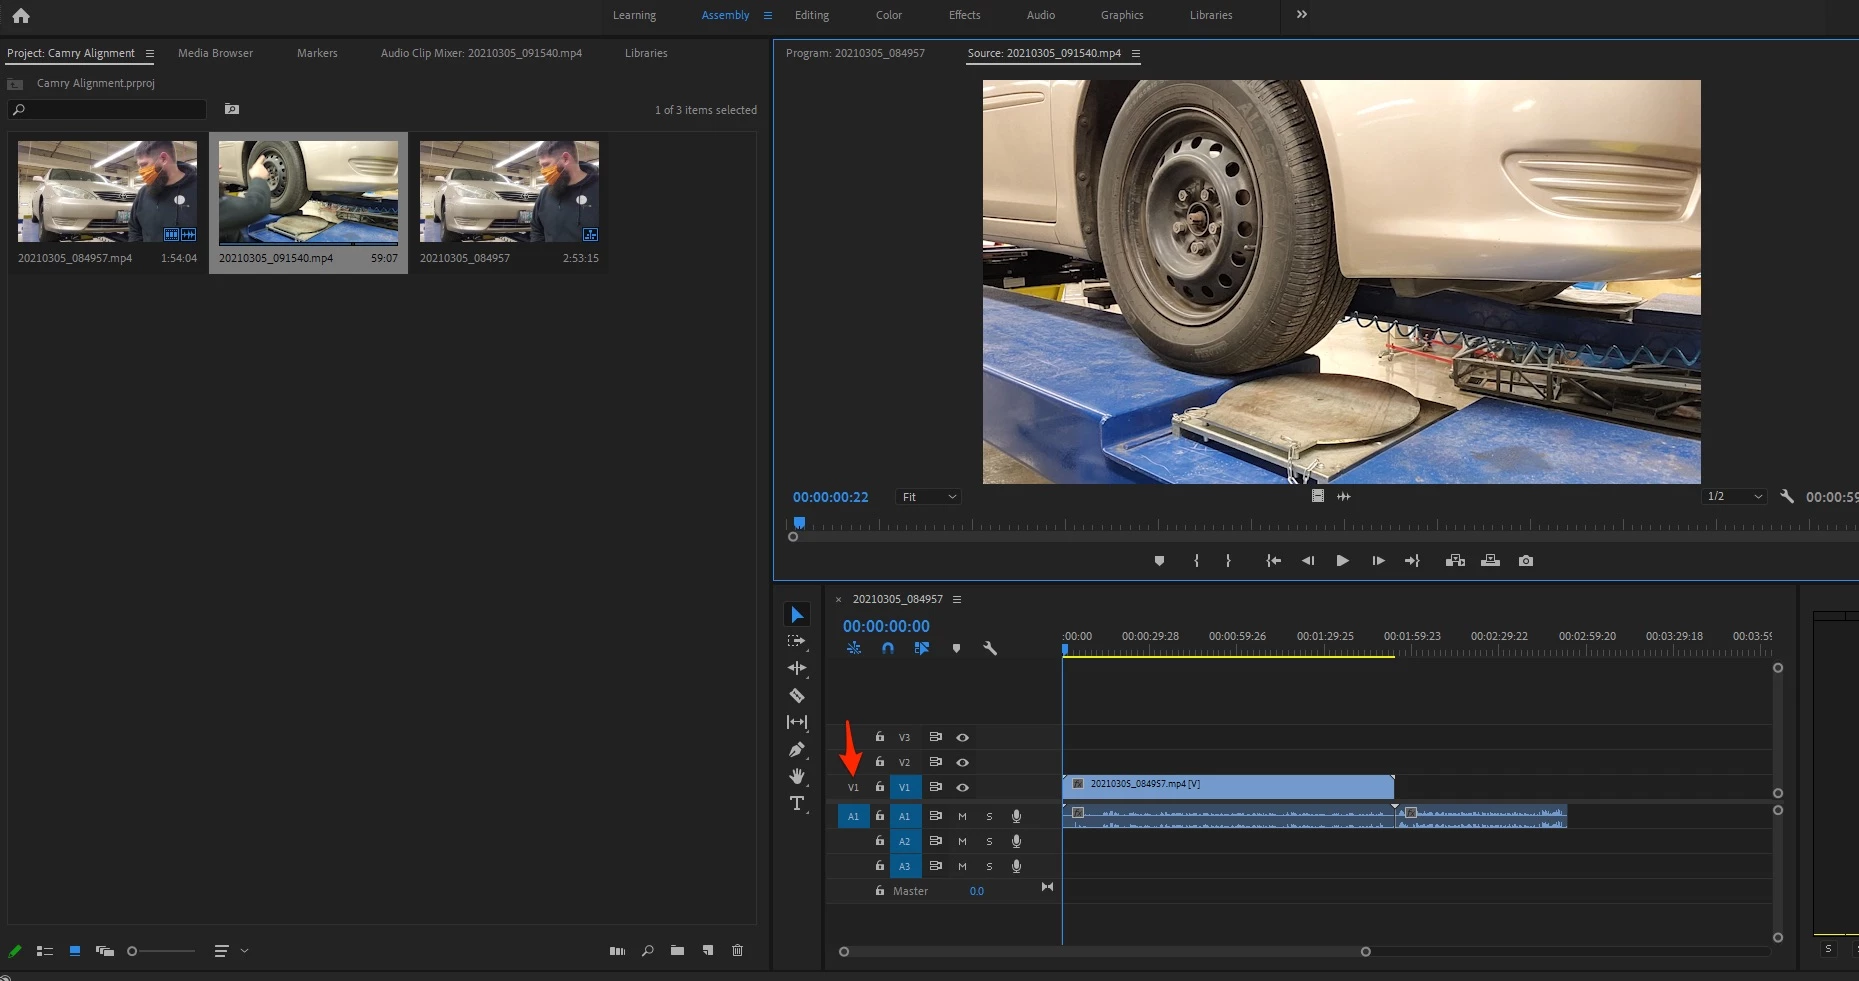
Task: Open the 1/2 playback resolution dropdown
Action: pos(1733,497)
